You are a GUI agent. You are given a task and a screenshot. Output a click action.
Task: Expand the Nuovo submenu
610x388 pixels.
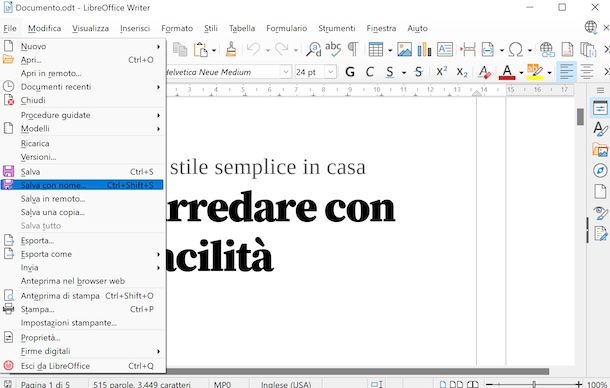coord(158,47)
